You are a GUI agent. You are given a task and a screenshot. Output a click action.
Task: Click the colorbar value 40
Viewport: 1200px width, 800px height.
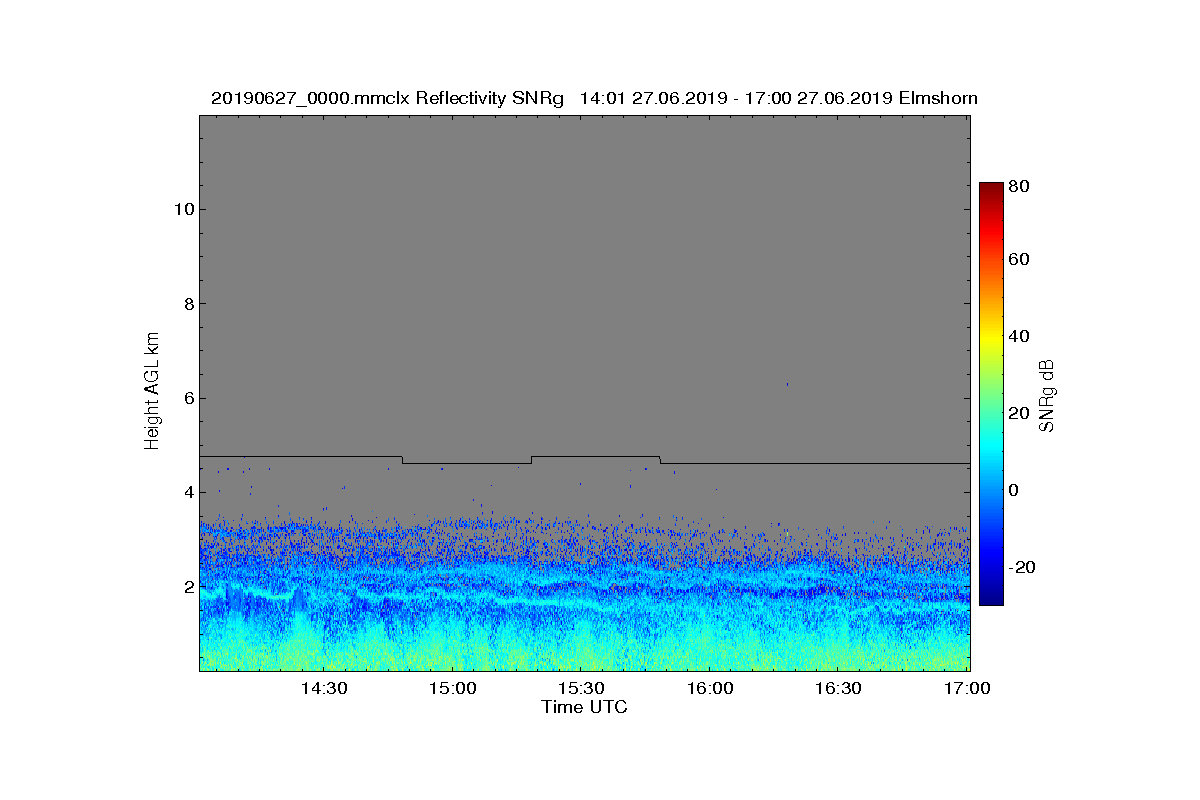point(1020,336)
